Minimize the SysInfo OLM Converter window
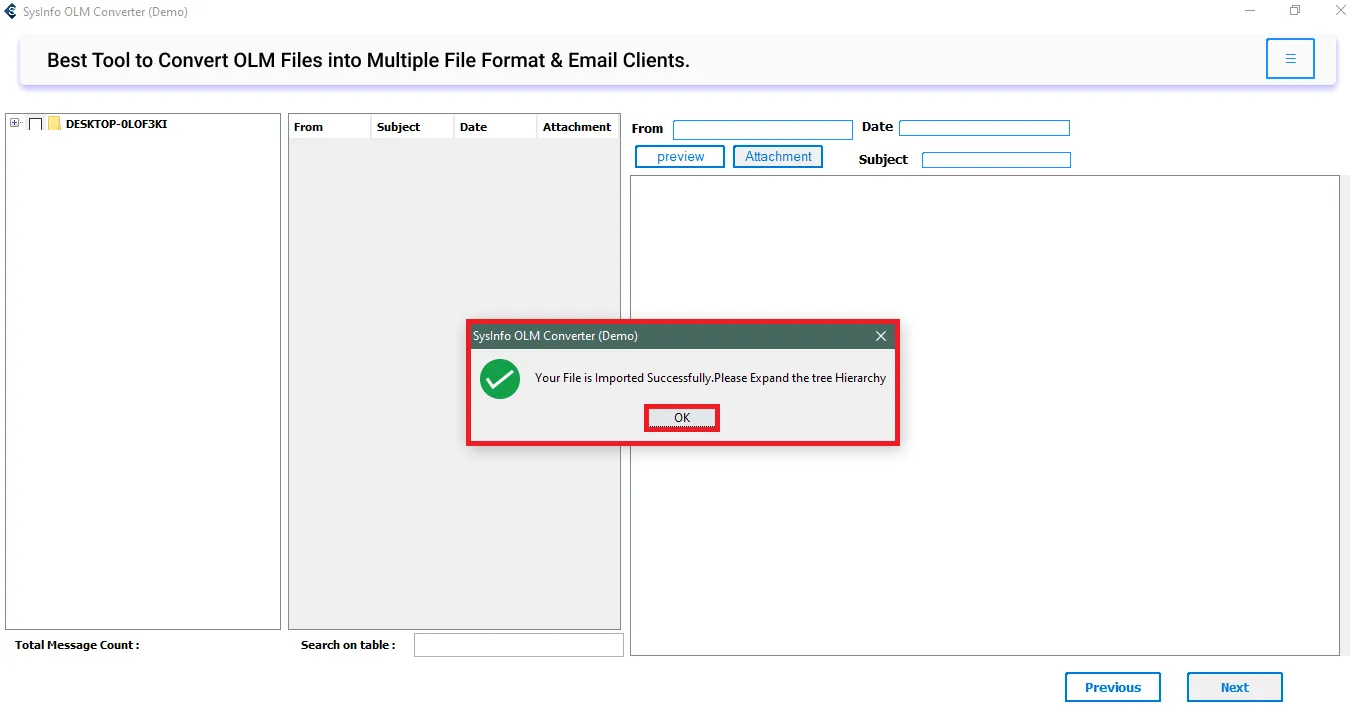Image resolution: width=1366 pixels, height=728 pixels. pos(1251,11)
